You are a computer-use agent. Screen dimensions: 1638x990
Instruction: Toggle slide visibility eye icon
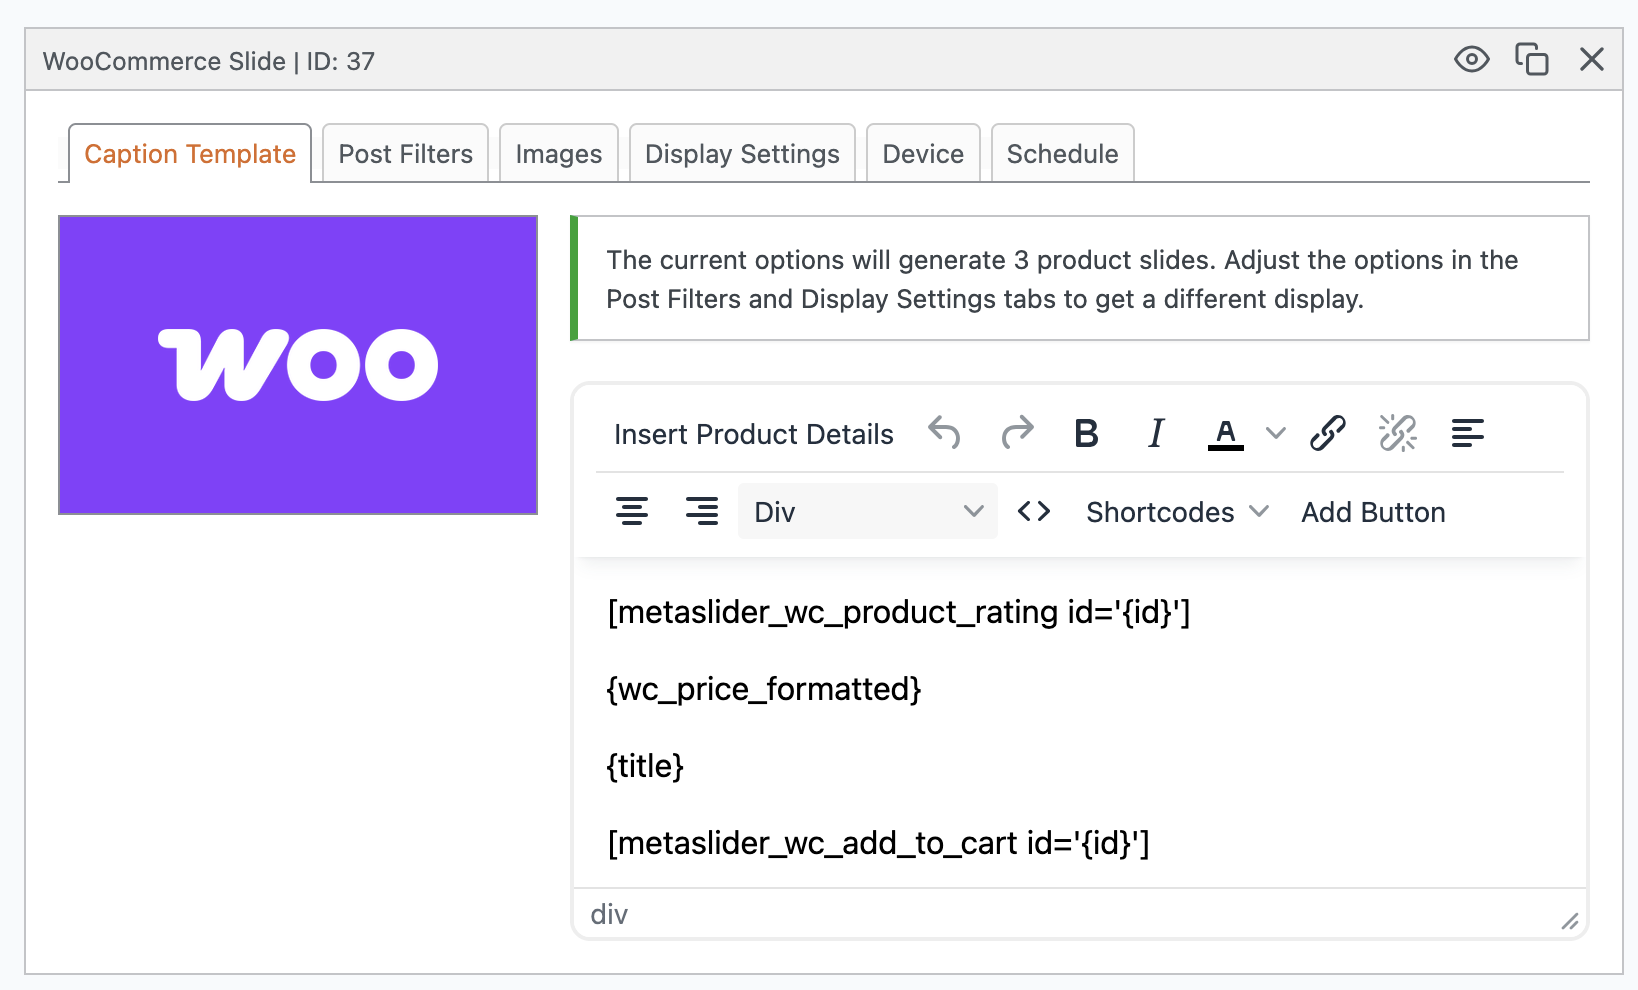1471,60
